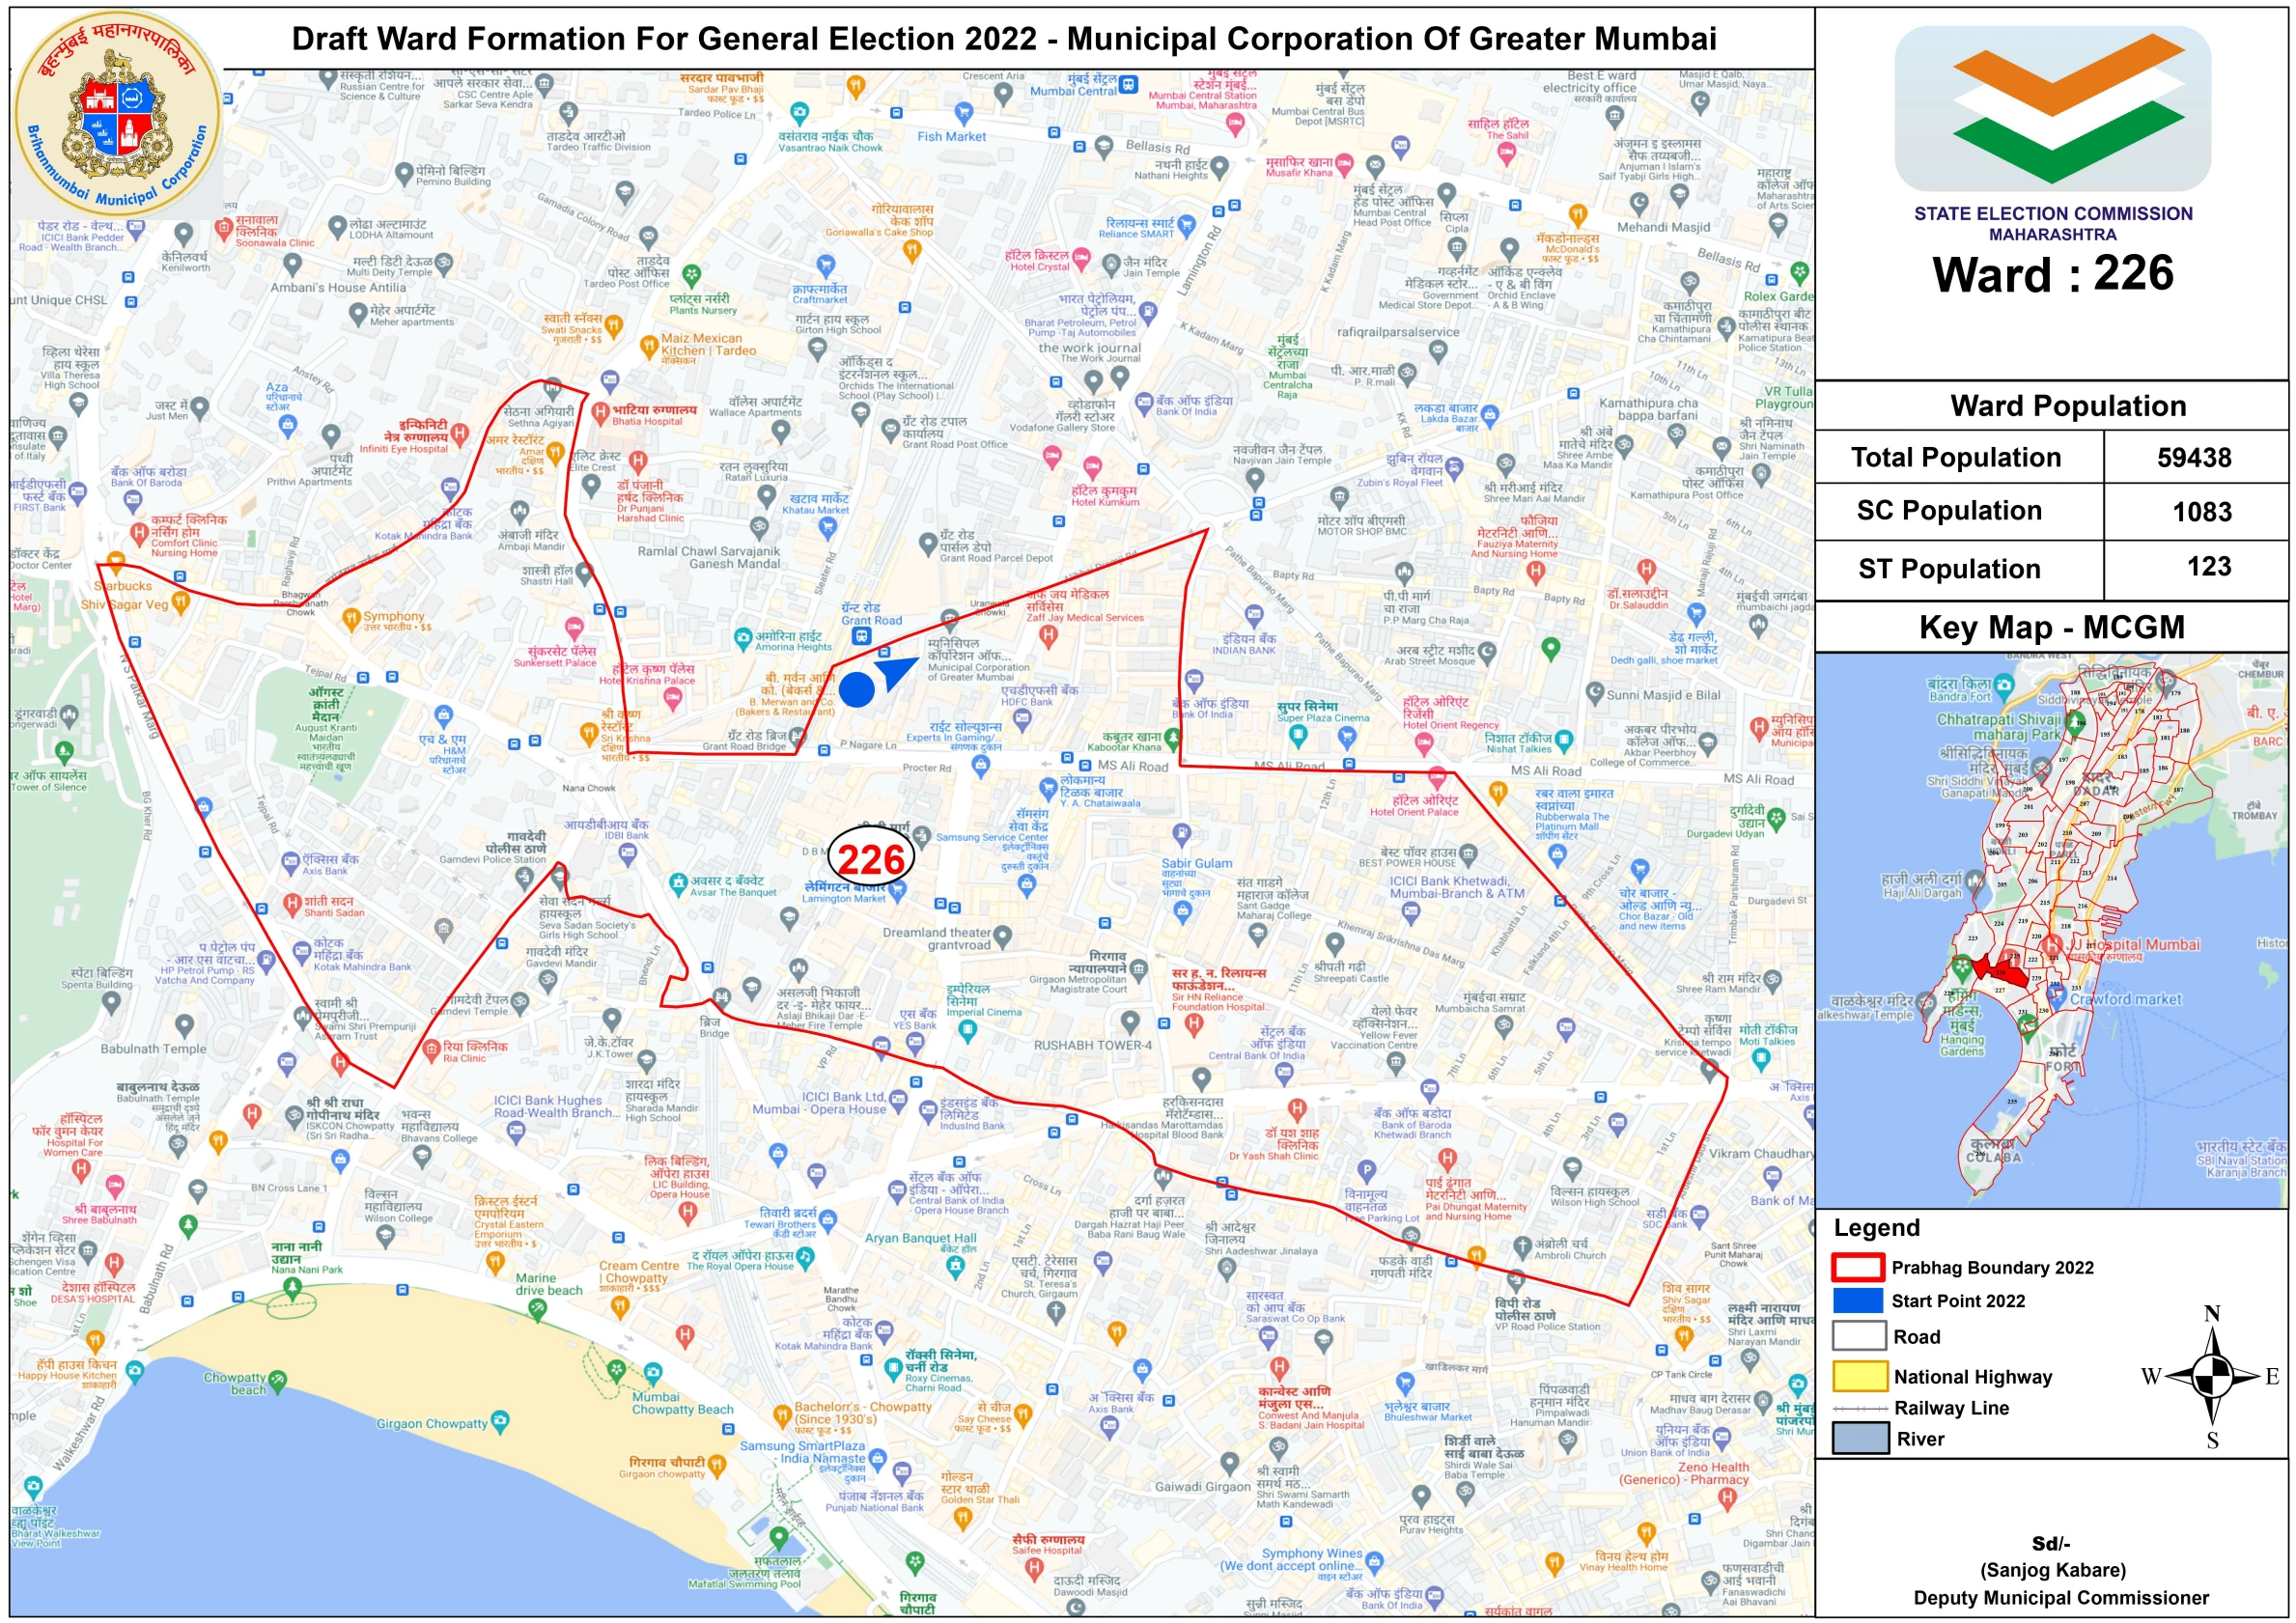Click the Sanjog Kabare signature text
Screen dimensions: 2296x1623
coord(2052,1569)
